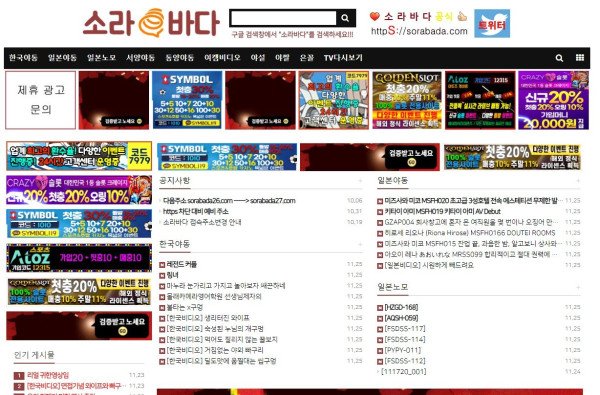Open the search icon in the black navigation bar
Screen dimensions: 600x395
pyautogui.click(x=559, y=58)
